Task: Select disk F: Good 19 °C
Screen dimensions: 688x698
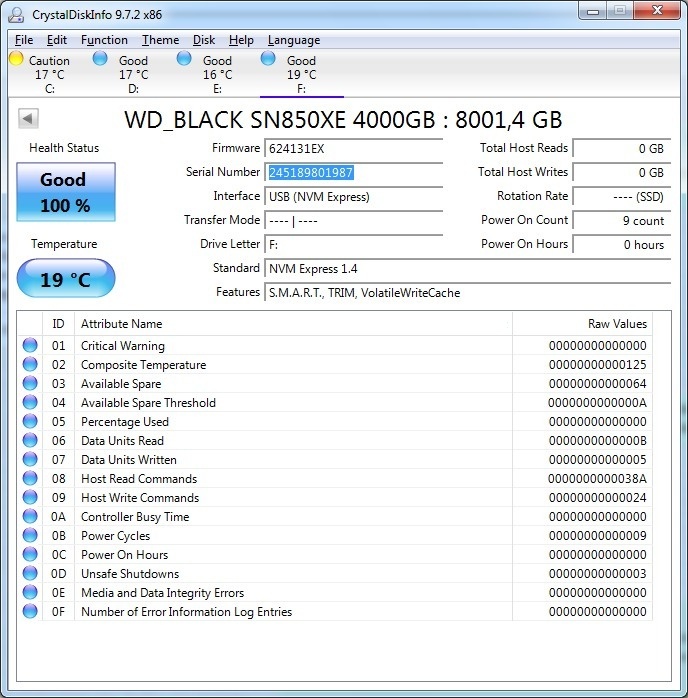Action: (x=302, y=74)
